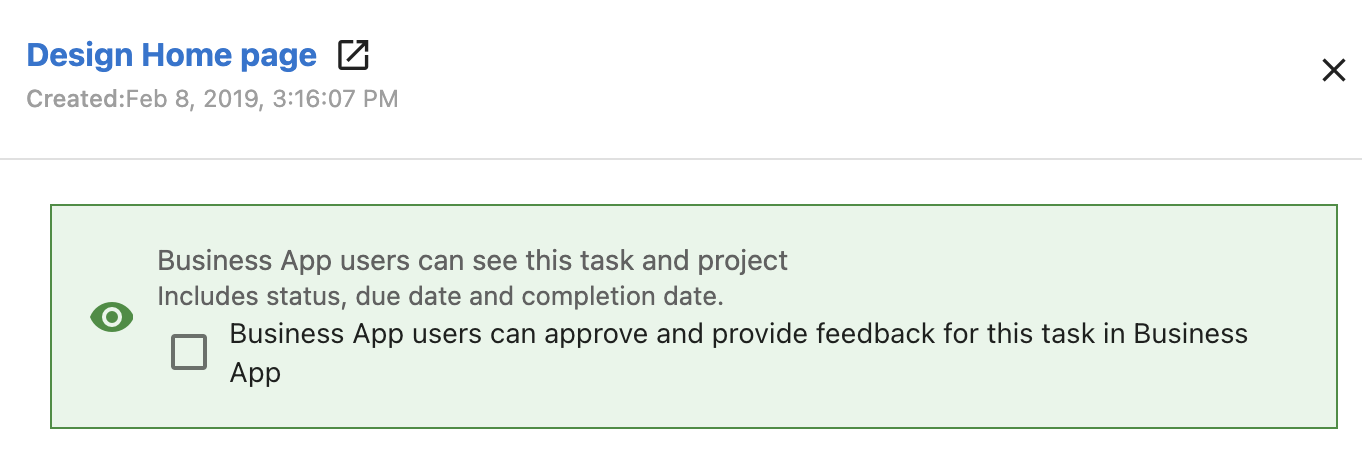Screen dimensions: 1362x454
Task: Tick the empty square box in green banner
Action: click(x=189, y=352)
